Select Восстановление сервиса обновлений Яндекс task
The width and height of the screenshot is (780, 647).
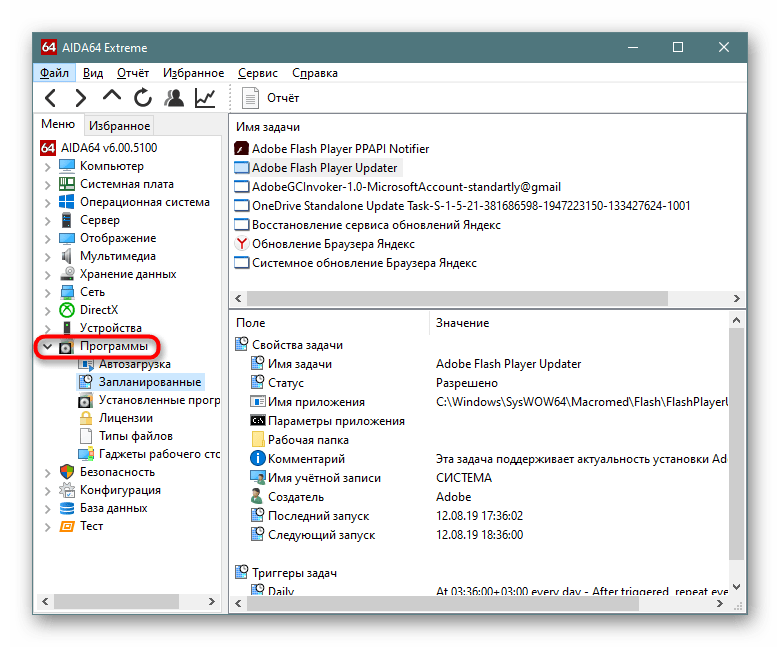[x=367, y=225]
